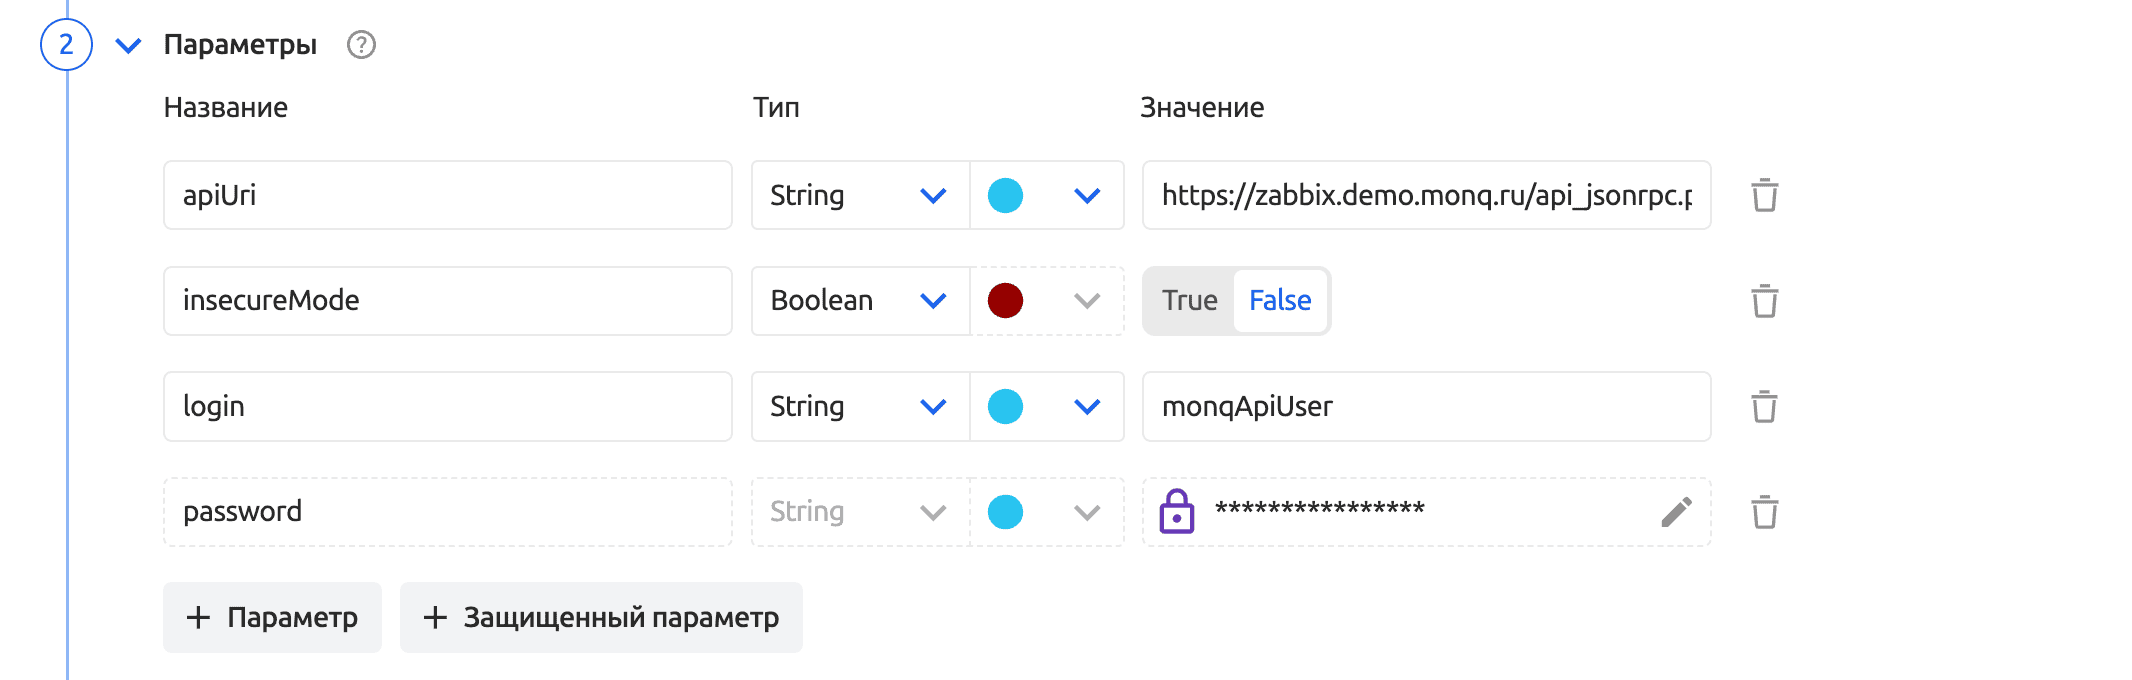The width and height of the screenshot is (2132, 680).
Task: Click the Защищенный параметр button
Action: point(601,618)
